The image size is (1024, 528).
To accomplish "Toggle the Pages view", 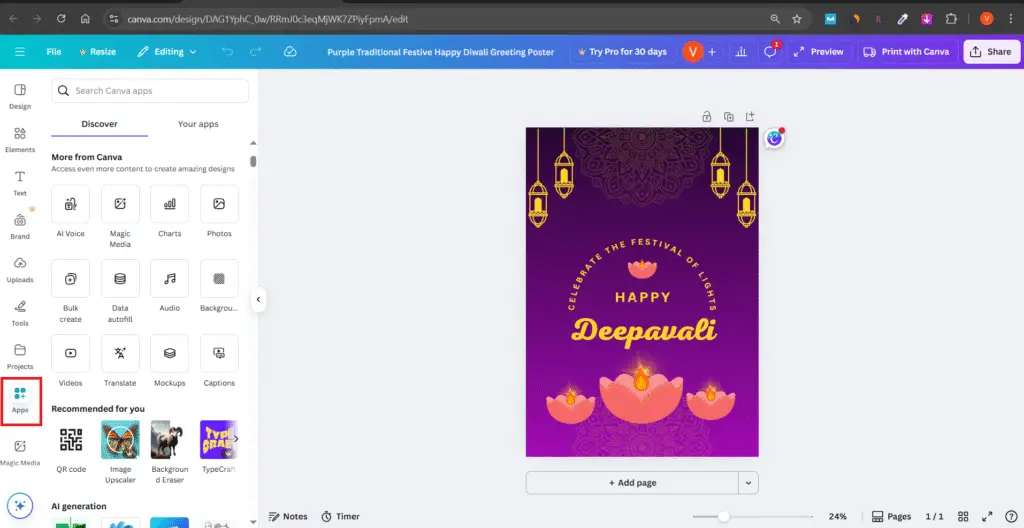I will click(x=891, y=516).
